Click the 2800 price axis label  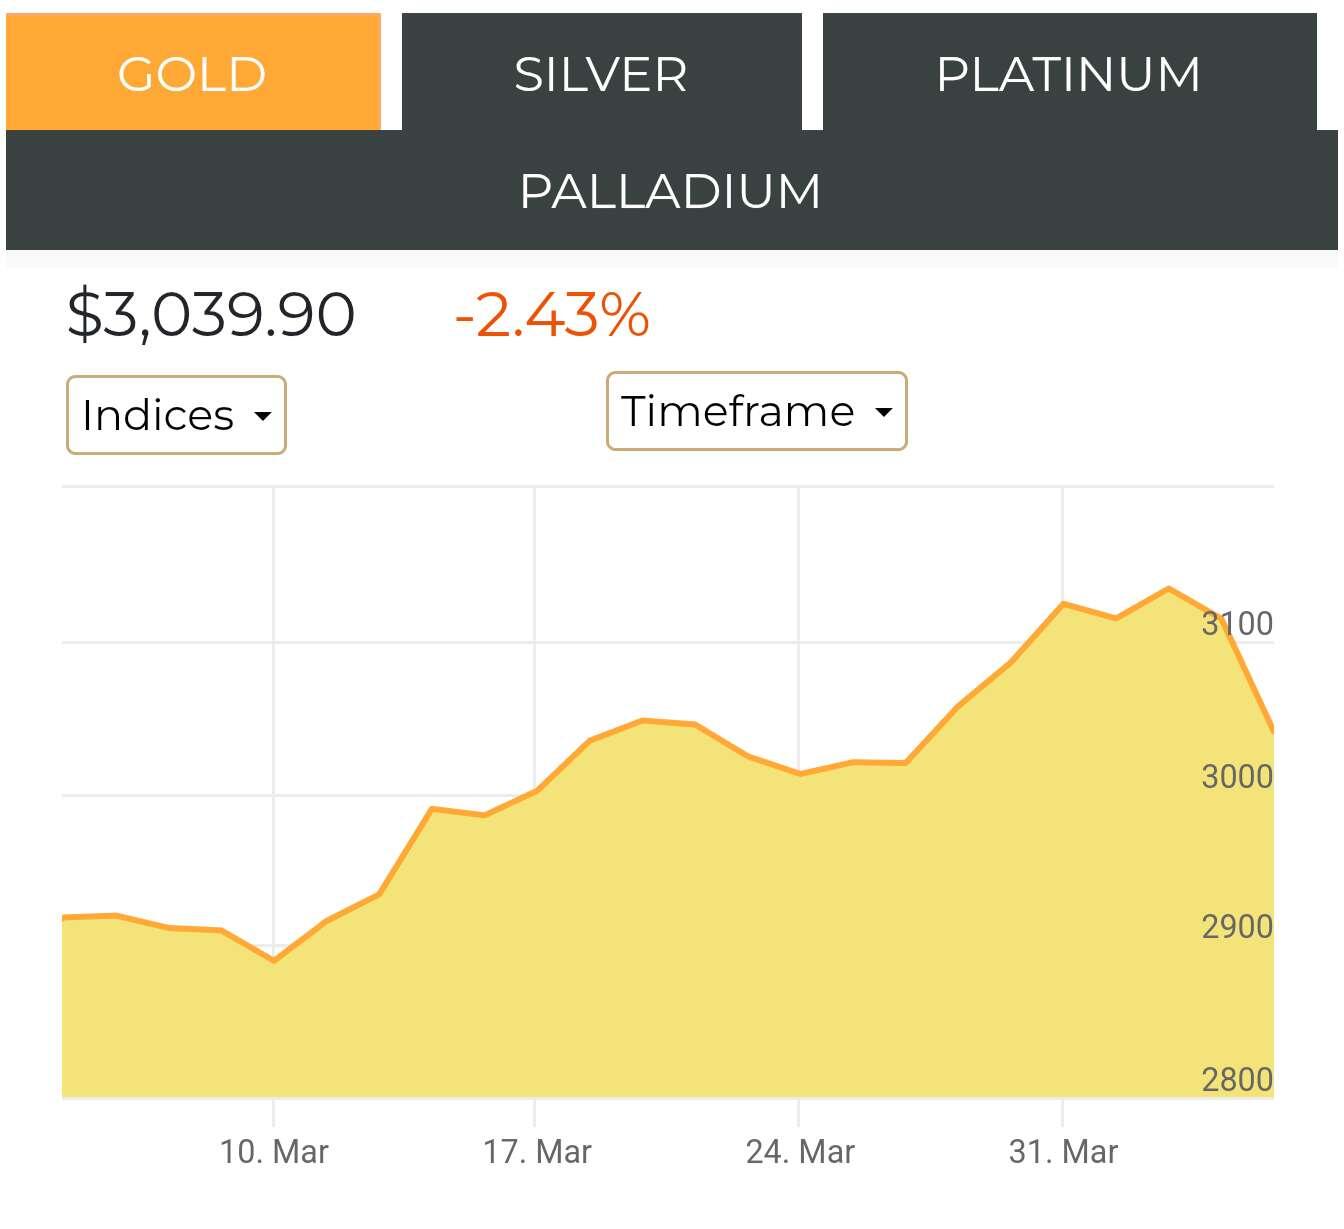(x=1237, y=1080)
